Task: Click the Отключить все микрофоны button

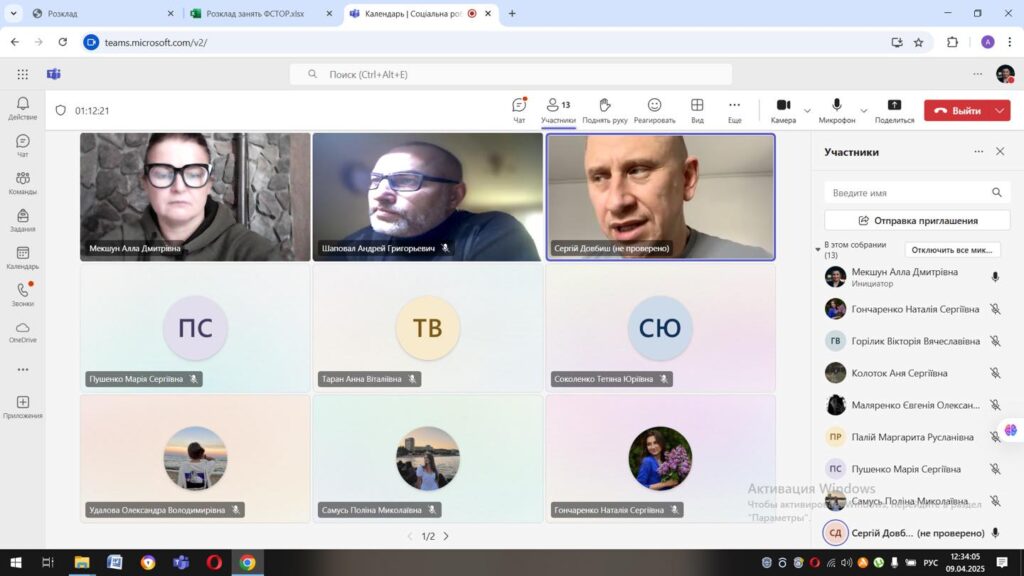Action: point(952,250)
